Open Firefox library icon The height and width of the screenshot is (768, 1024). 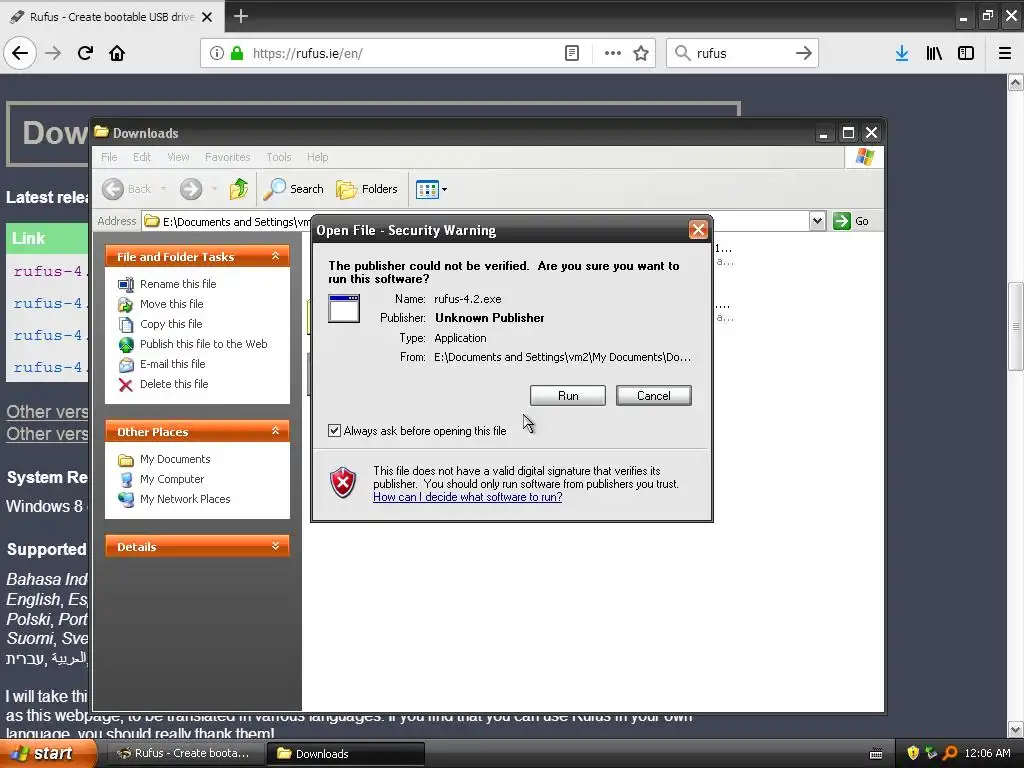pos(934,53)
